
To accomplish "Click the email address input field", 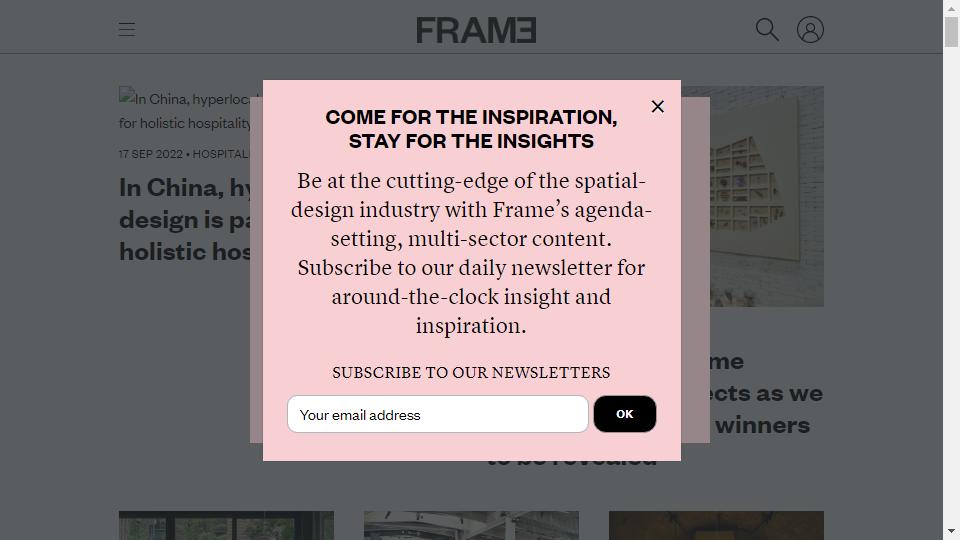I will (x=438, y=414).
